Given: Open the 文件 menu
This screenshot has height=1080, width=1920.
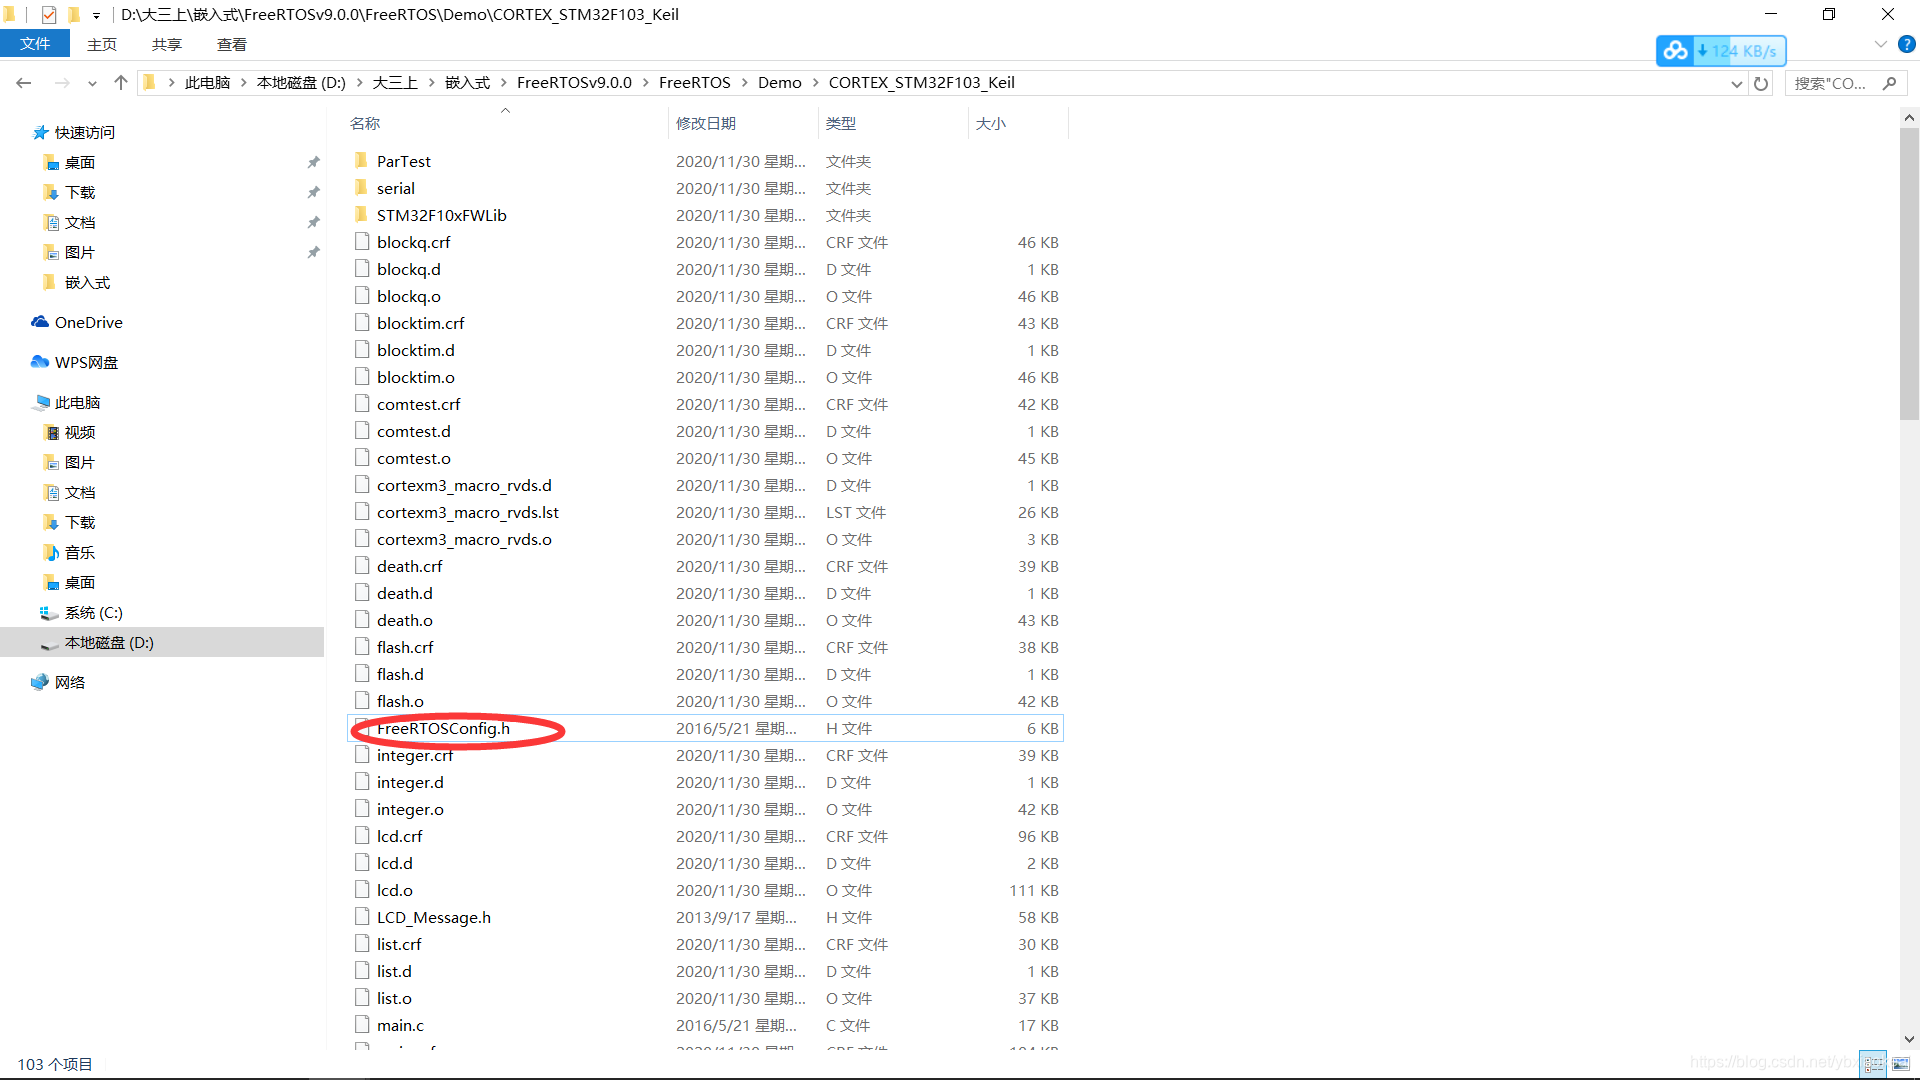Looking at the screenshot, I should 35,44.
